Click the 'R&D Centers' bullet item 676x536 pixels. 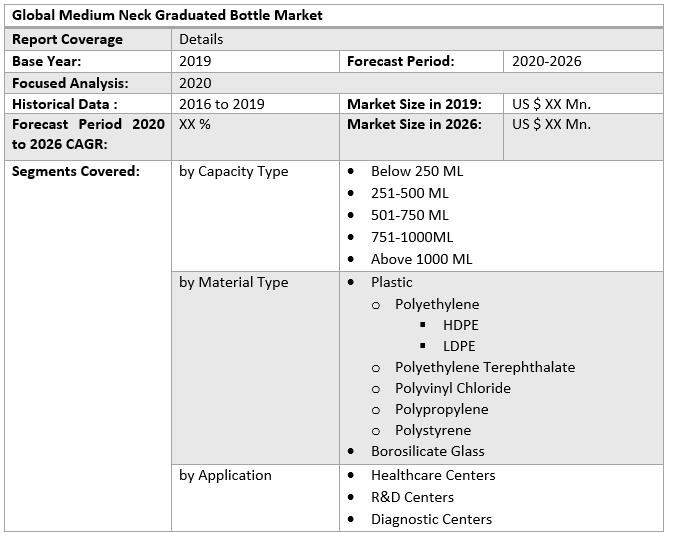pyautogui.click(x=412, y=497)
